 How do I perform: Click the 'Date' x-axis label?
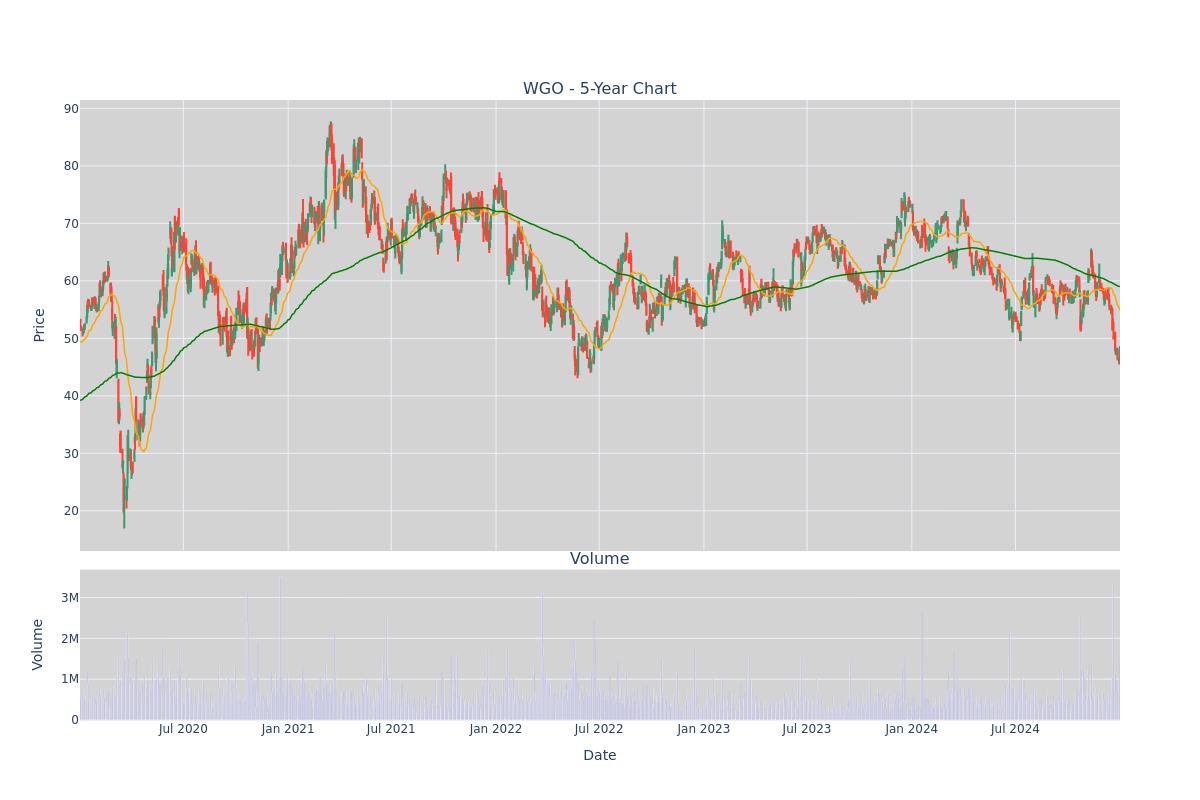click(599, 756)
